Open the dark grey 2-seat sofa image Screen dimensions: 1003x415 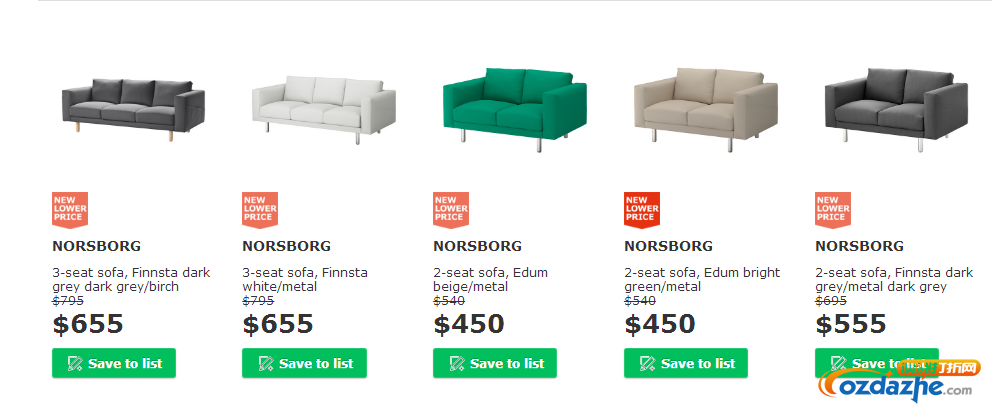pos(896,109)
